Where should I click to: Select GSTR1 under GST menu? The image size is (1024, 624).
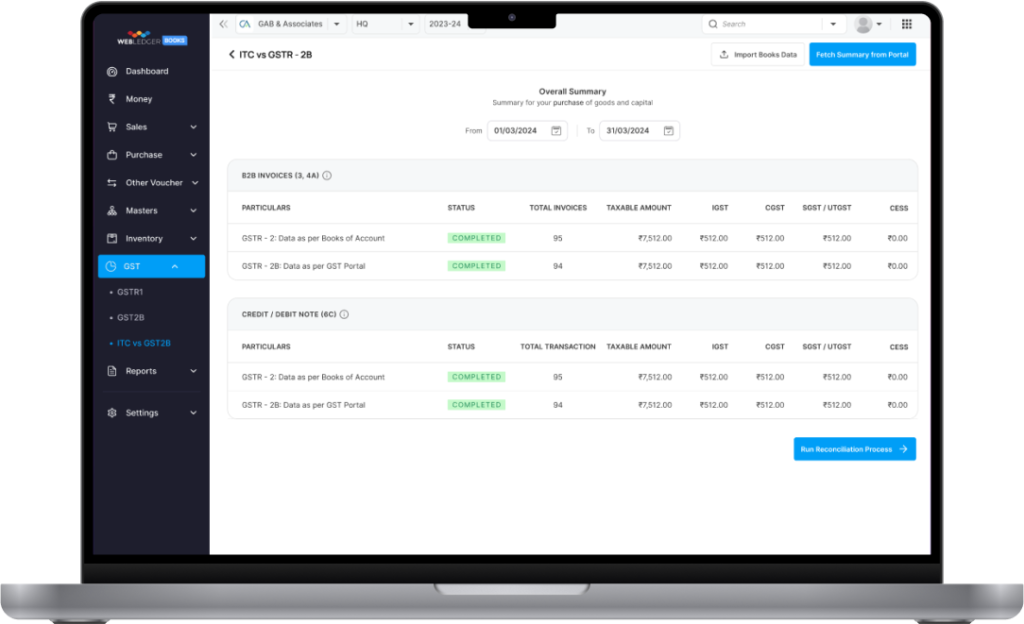(x=130, y=292)
